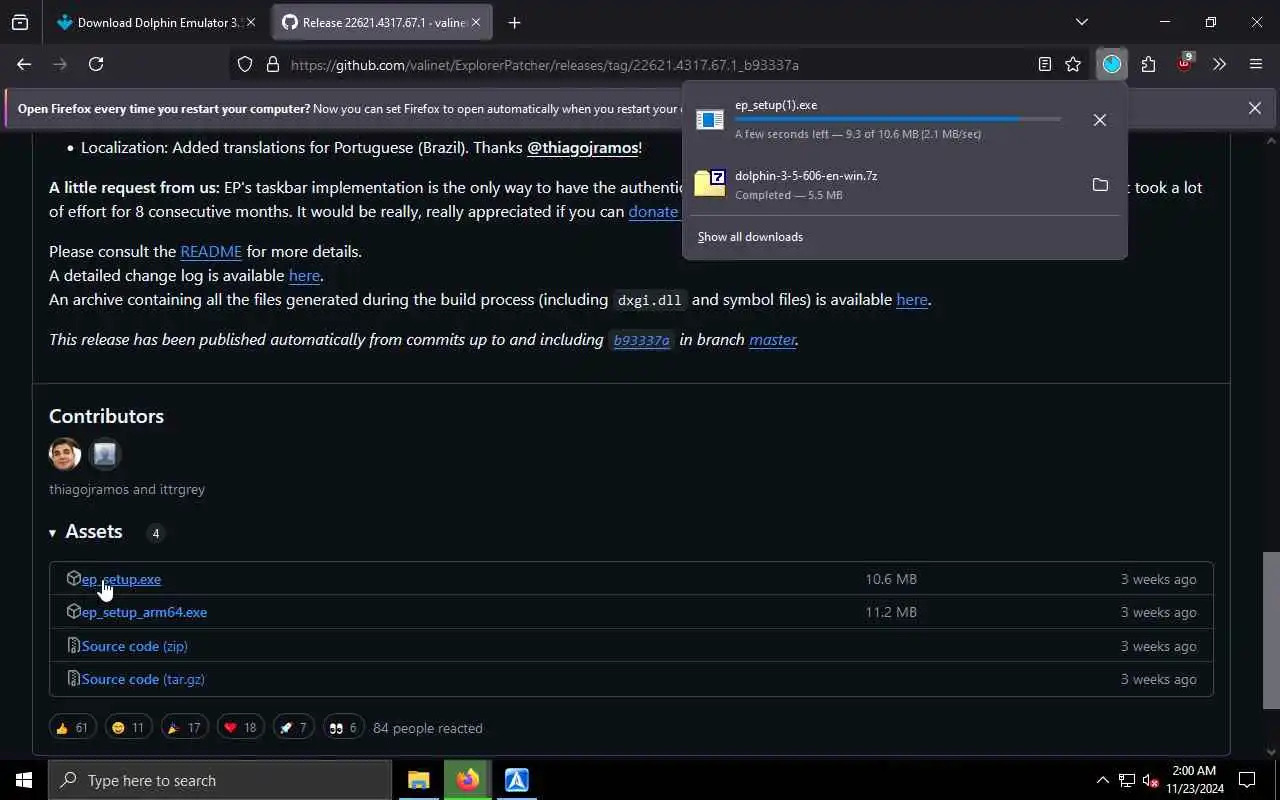Open the Windows Start menu
The height and width of the screenshot is (800, 1280).
pos(24,780)
